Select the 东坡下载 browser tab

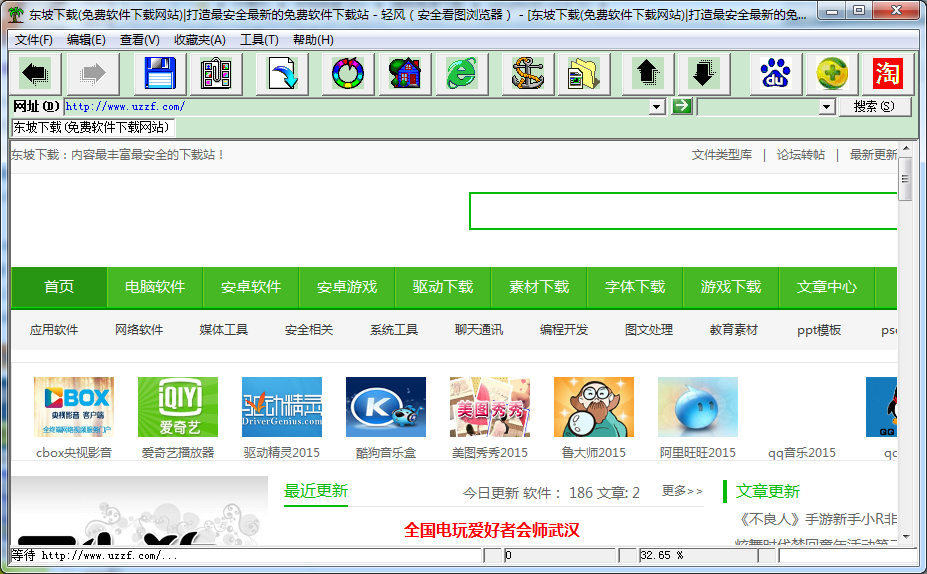click(93, 127)
